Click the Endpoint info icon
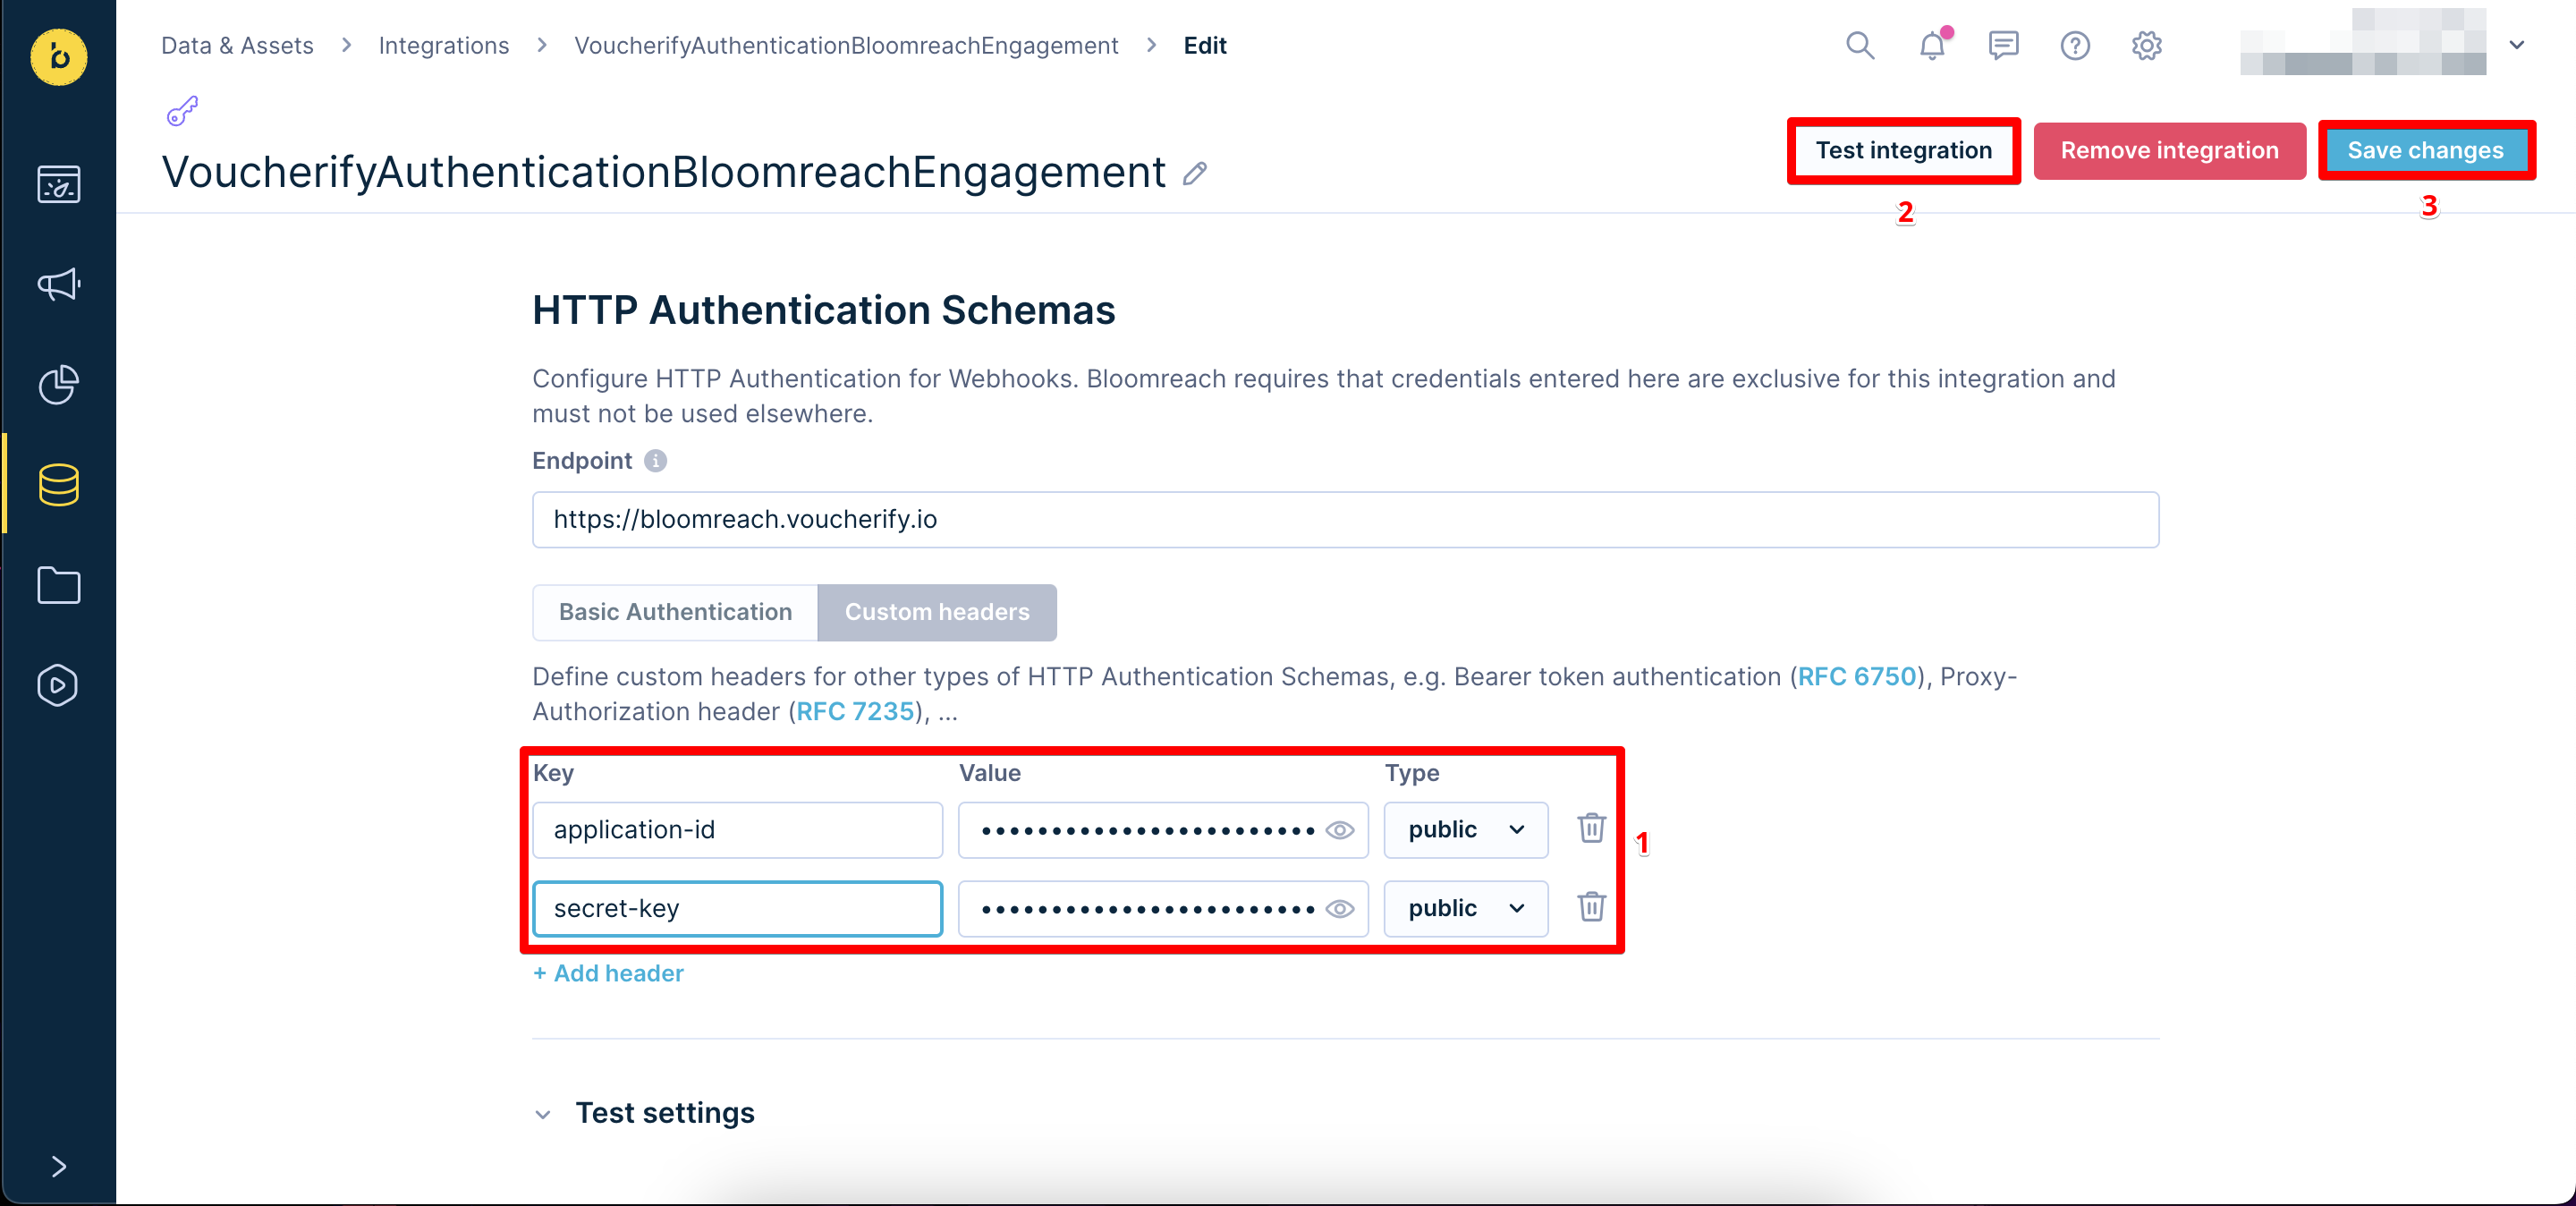The height and width of the screenshot is (1206, 2576). [x=655, y=461]
